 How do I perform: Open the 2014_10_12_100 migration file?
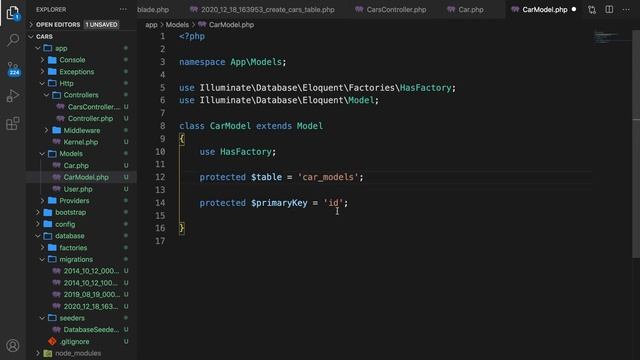pos(90,283)
